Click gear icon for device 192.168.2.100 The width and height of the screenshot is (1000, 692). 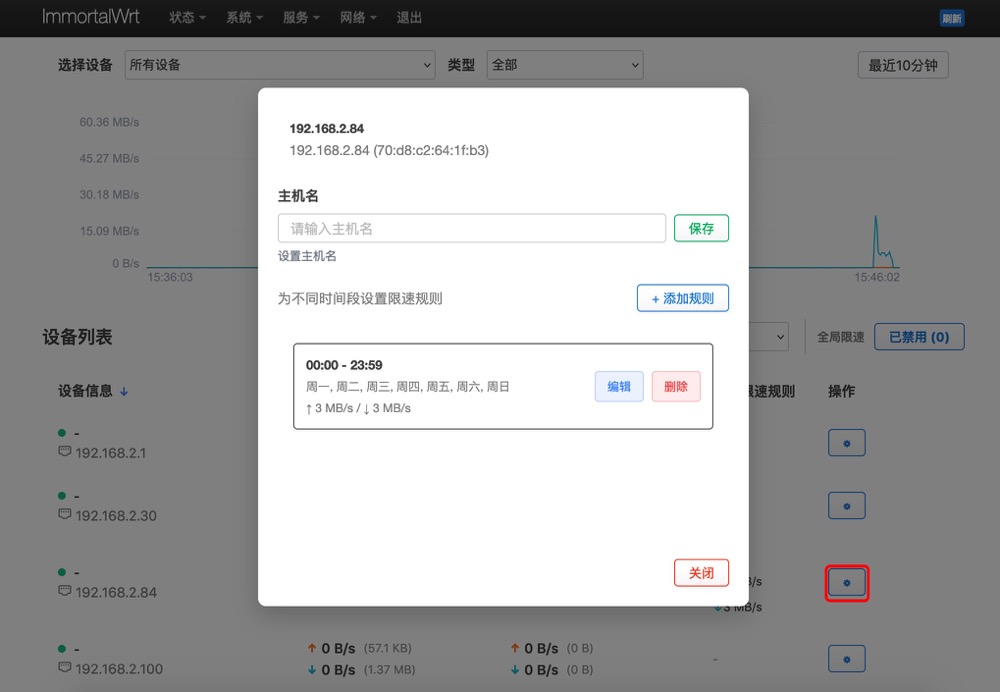[846, 659]
